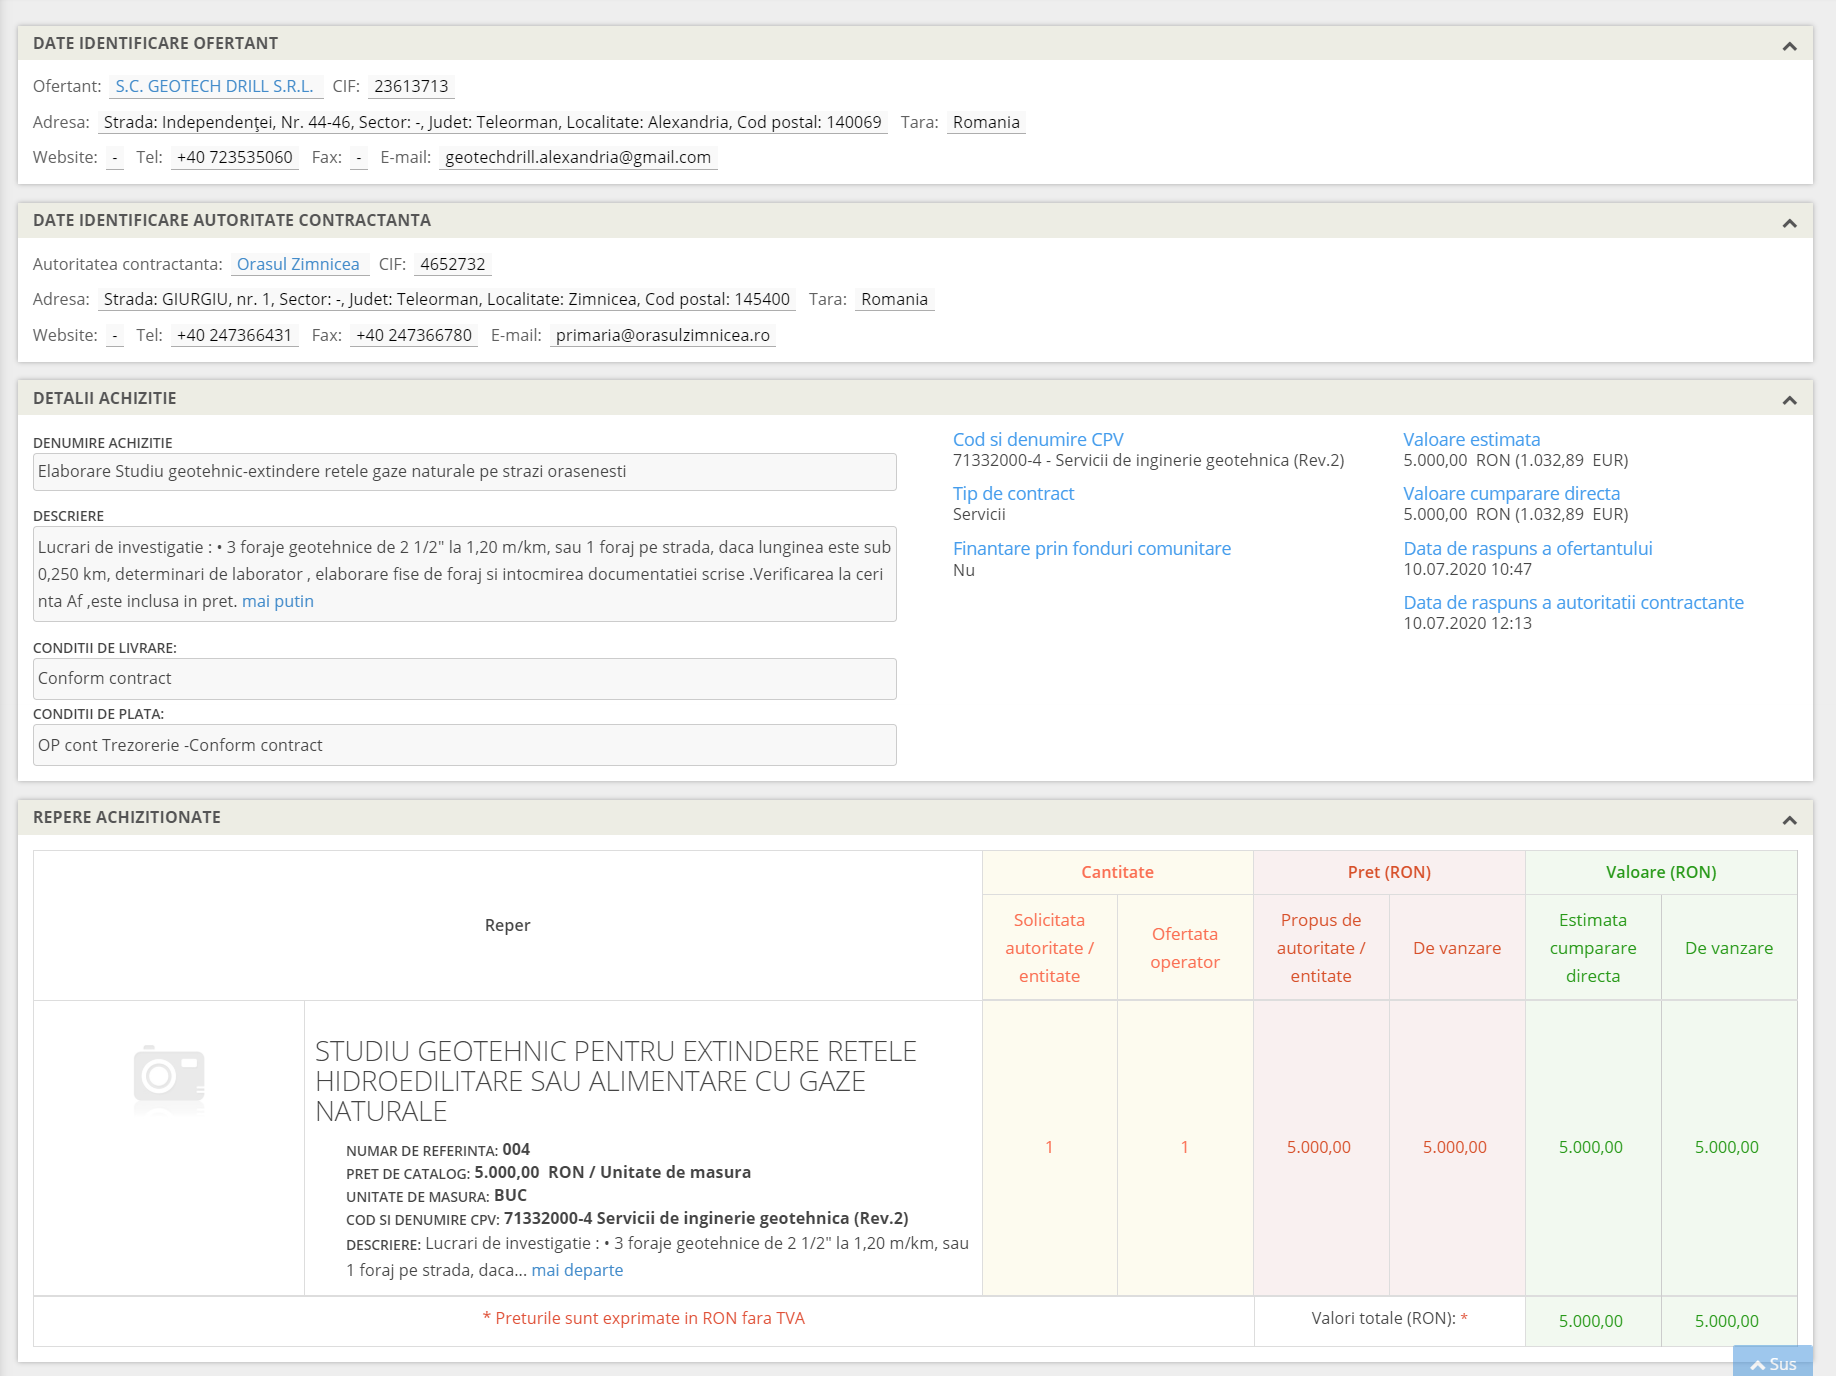Viewport: 1836px width, 1376px height.
Task: Click the Finantare prin fonduri comunitare label
Action: pyautogui.click(x=1092, y=548)
